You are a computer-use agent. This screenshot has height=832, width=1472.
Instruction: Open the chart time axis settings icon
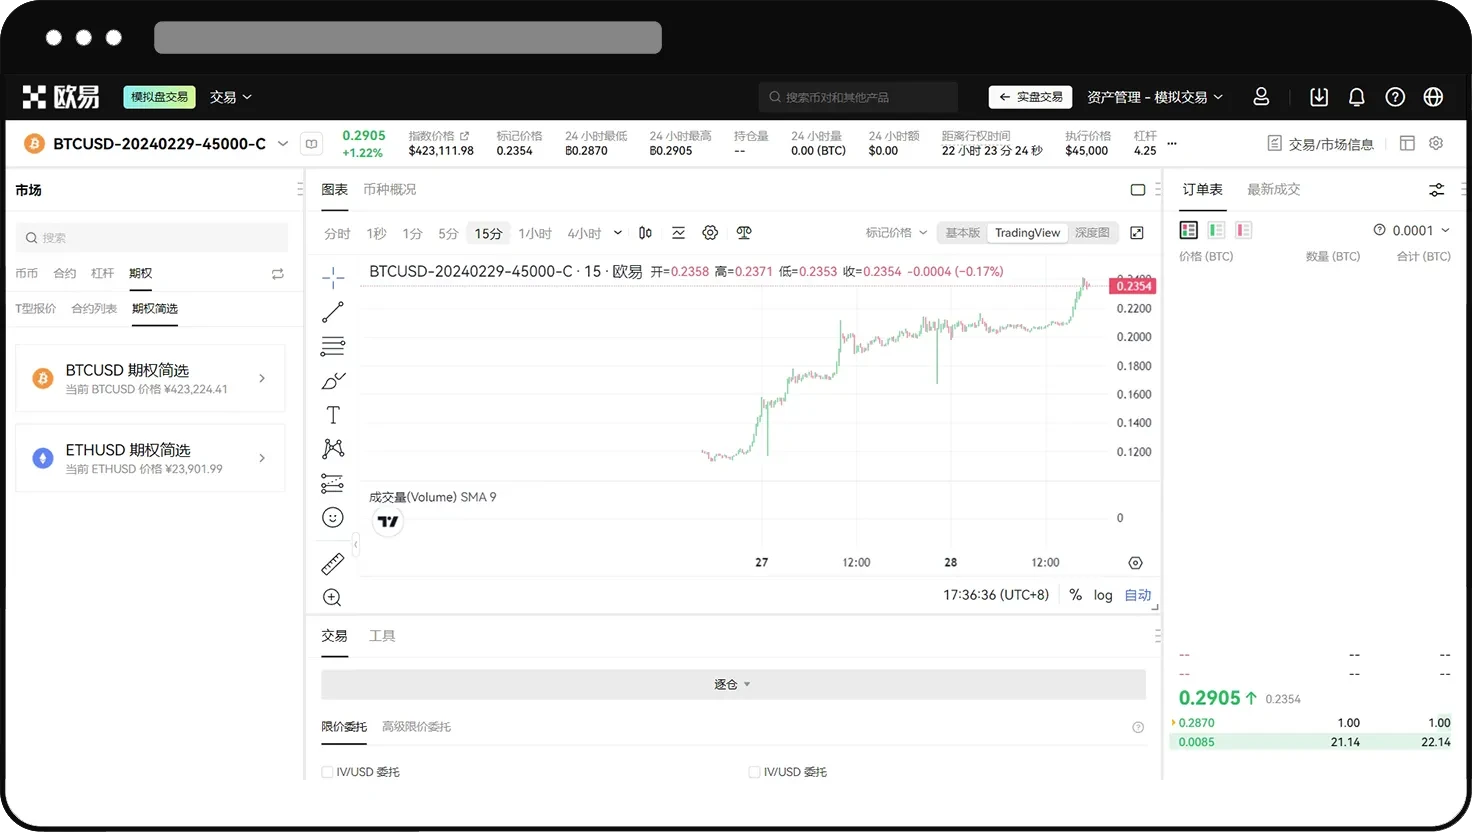(x=1135, y=563)
